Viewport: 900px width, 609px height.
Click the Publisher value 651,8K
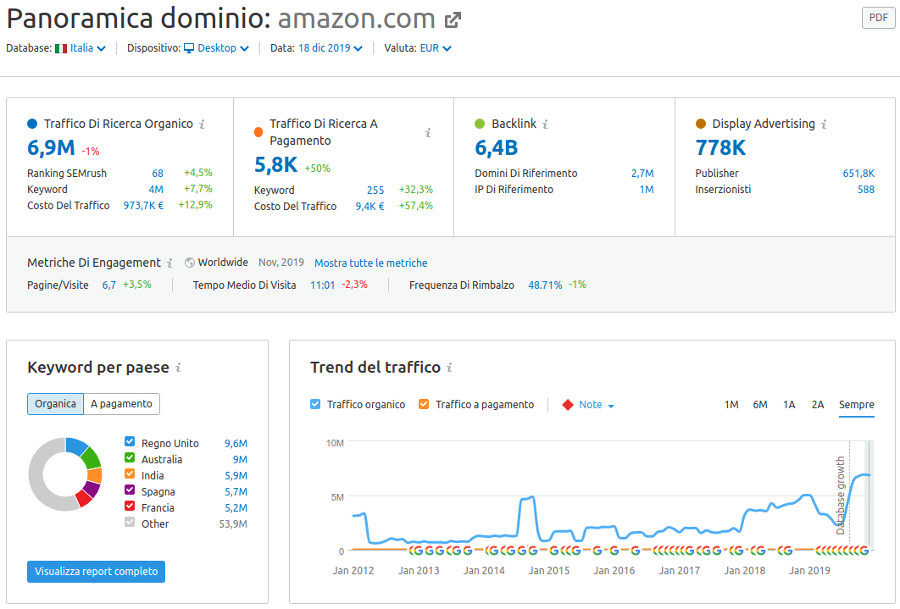coord(859,173)
